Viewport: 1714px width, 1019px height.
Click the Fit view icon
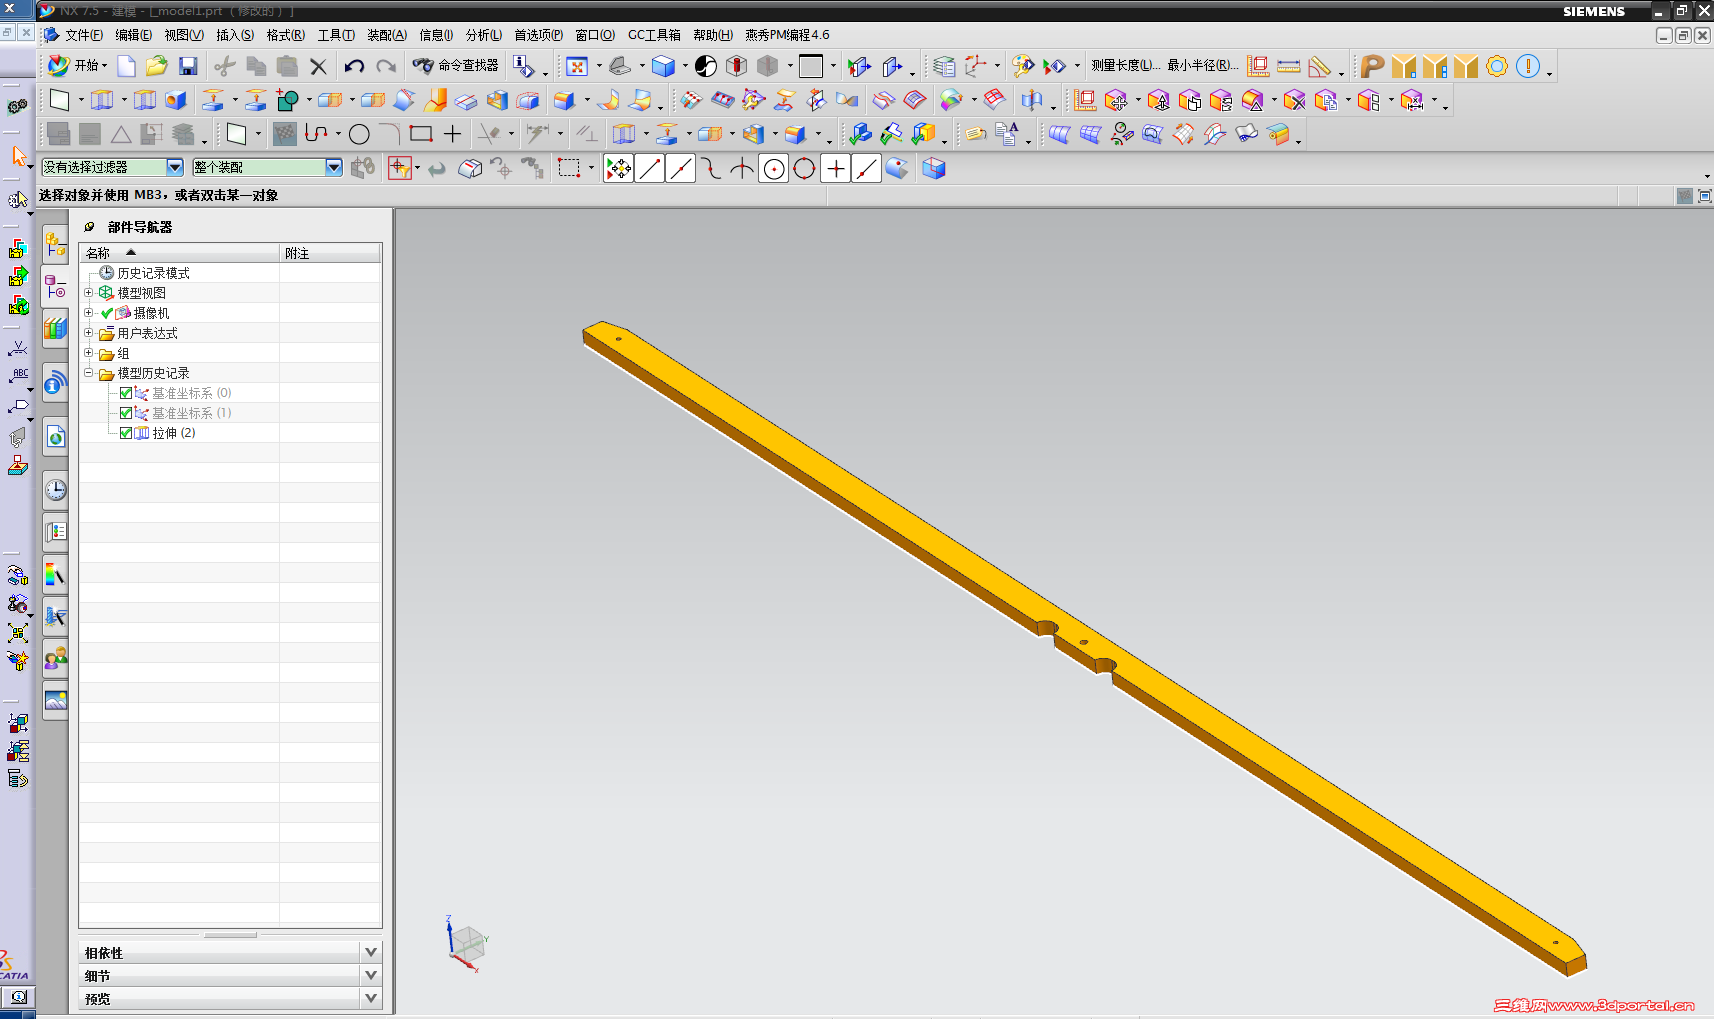pos(577,66)
